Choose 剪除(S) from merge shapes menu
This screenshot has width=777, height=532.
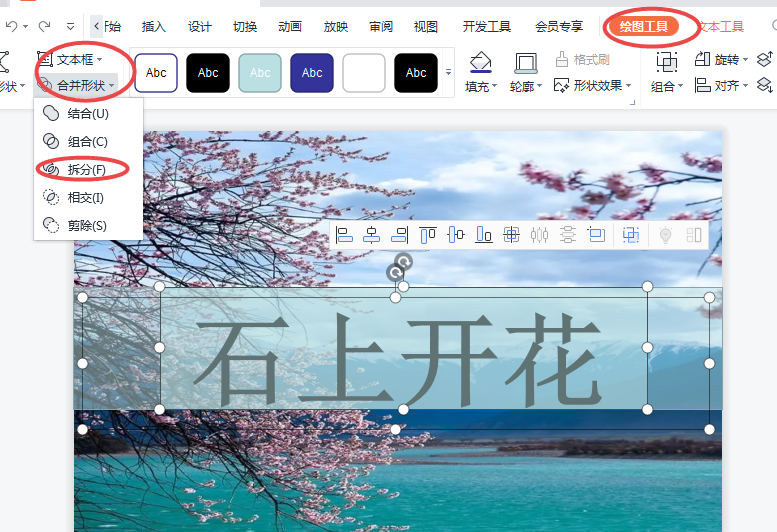[88, 225]
